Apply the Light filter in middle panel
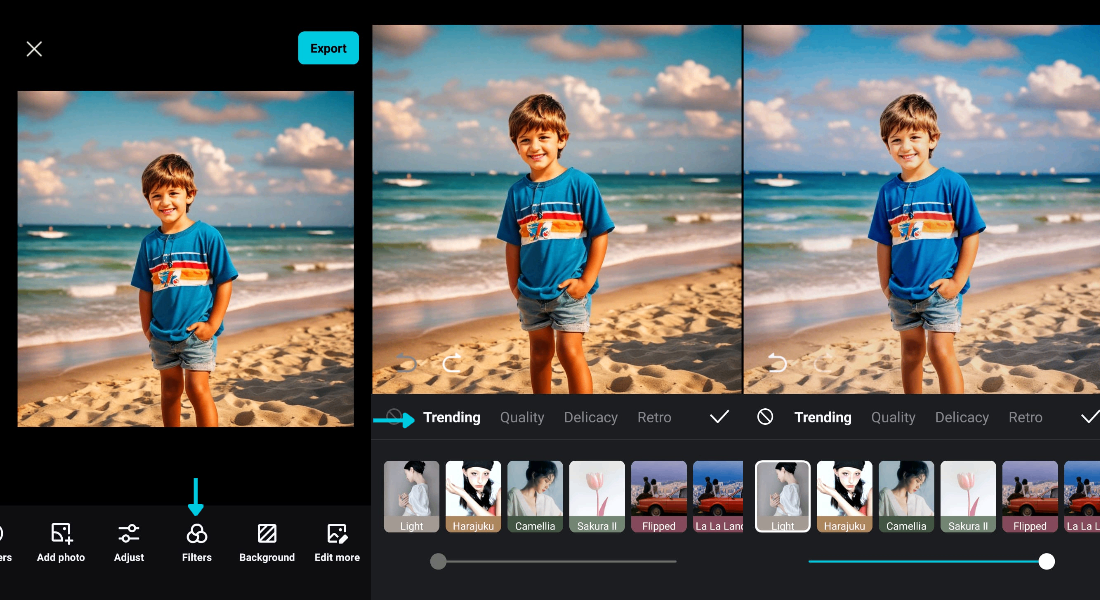Image resolution: width=1100 pixels, height=600 pixels. pos(412,496)
